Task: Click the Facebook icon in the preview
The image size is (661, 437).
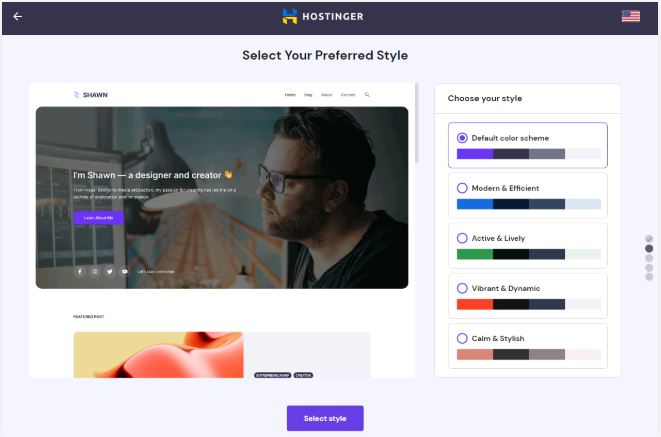Action: [80, 271]
